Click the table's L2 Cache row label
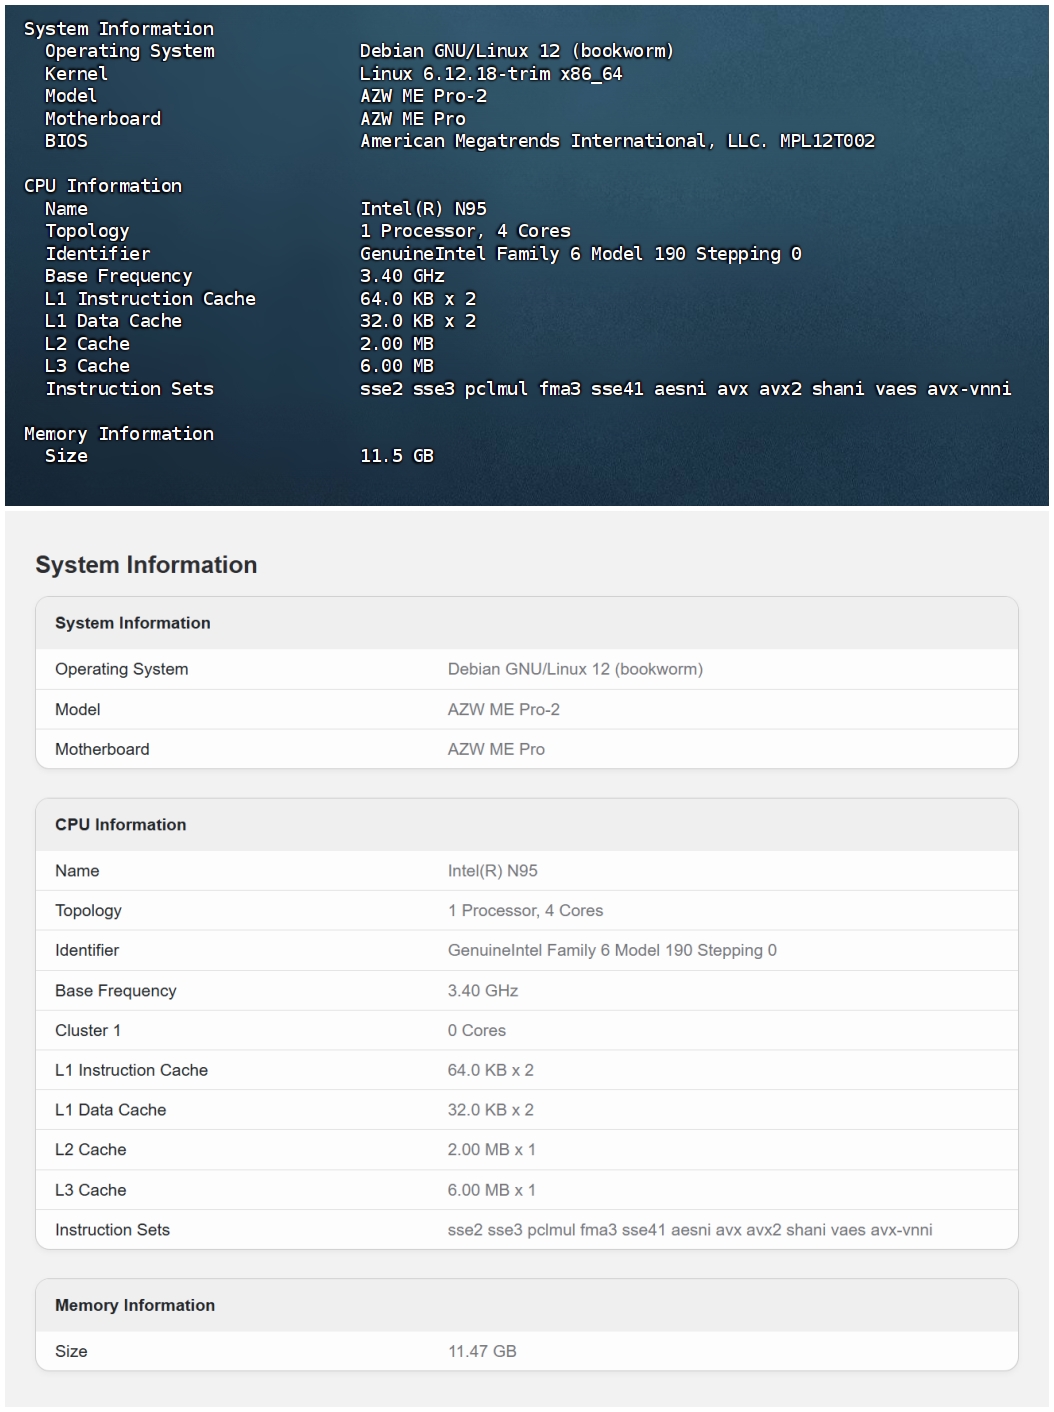Screen dimensions: 1054x1412 [x=91, y=1150]
